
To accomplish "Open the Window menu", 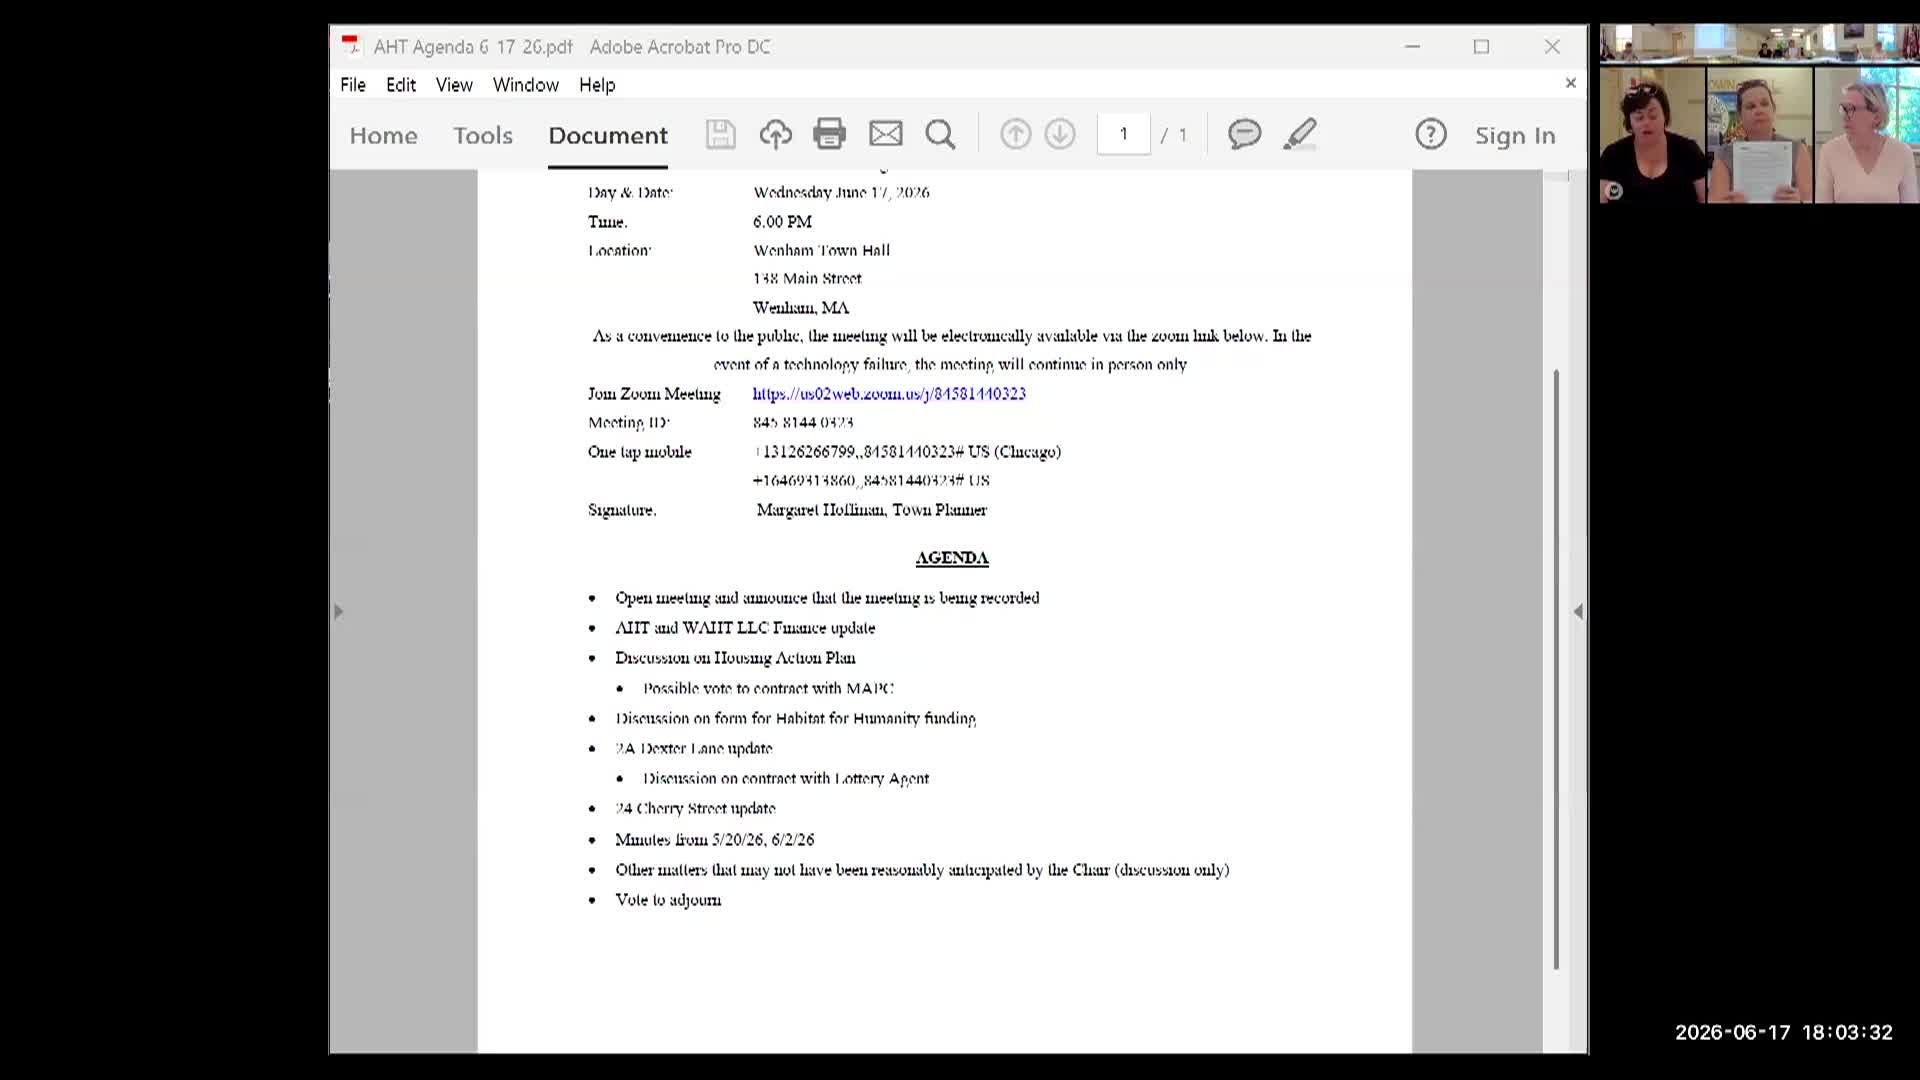I will 526,85.
